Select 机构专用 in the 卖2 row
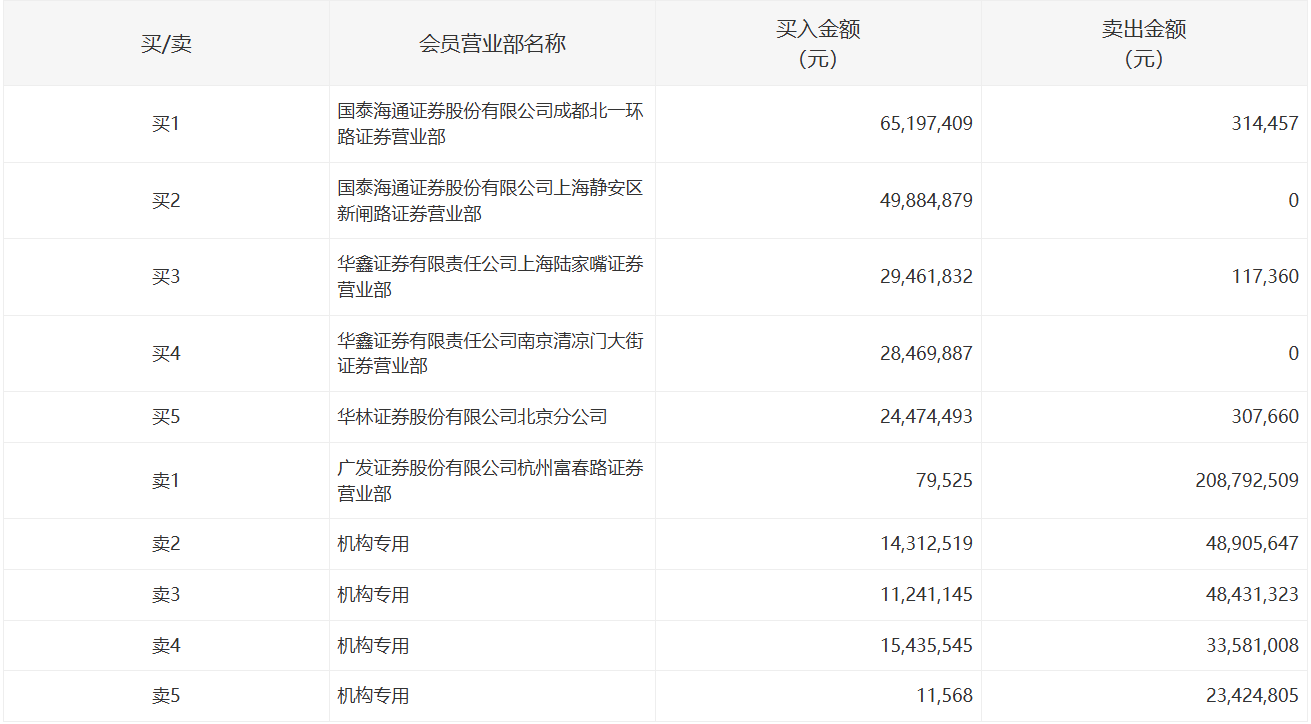Screen dimensions: 1311x724 click(x=373, y=544)
